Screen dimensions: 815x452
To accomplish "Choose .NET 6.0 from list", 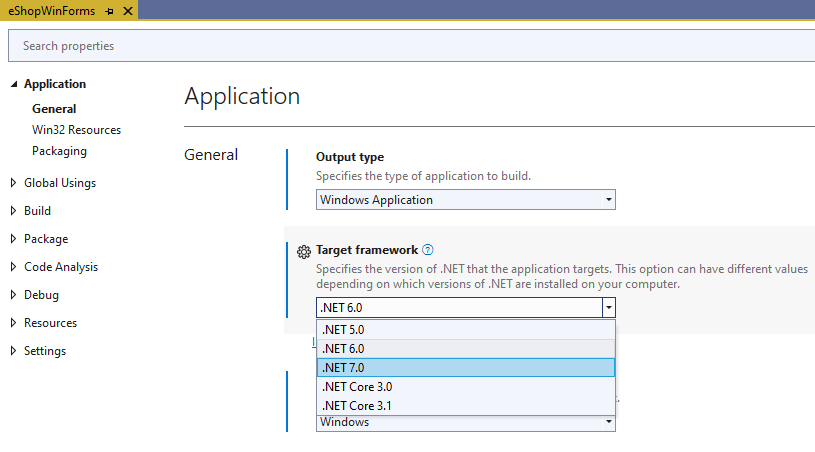I will click(466, 349).
